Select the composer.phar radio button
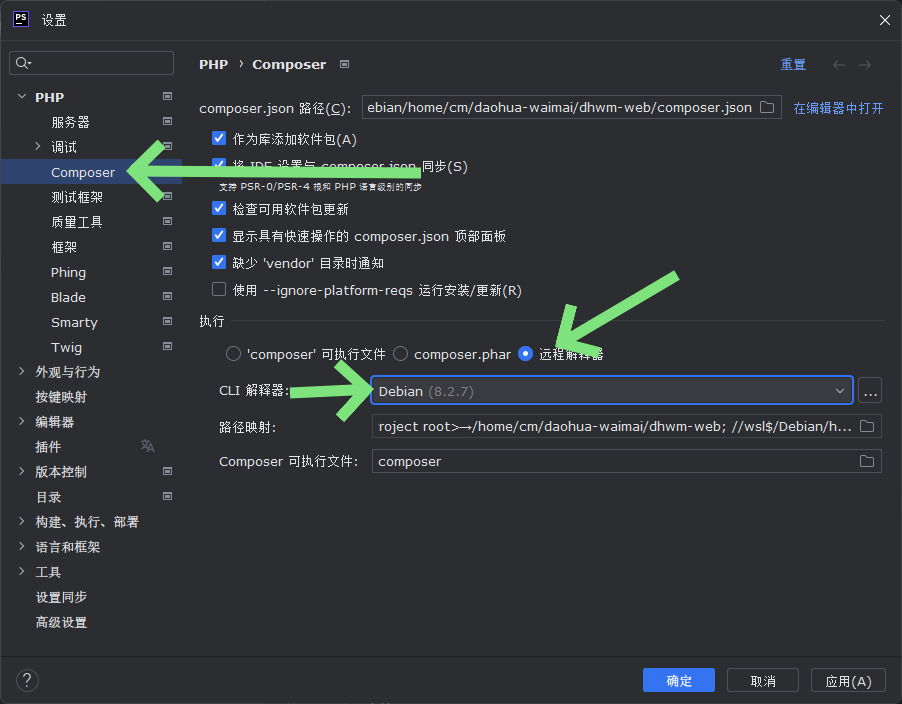This screenshot has height=704, width=902. pos(400,354)
